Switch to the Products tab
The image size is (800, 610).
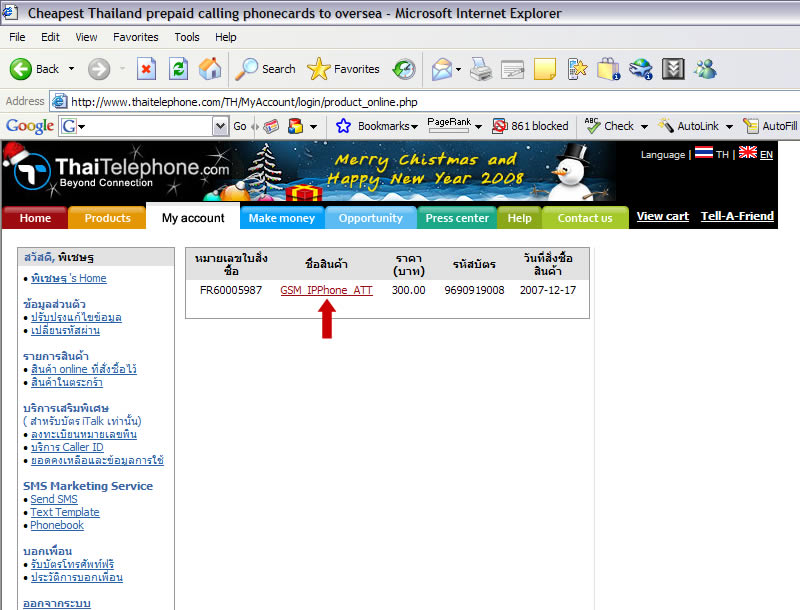coord(107,218)
